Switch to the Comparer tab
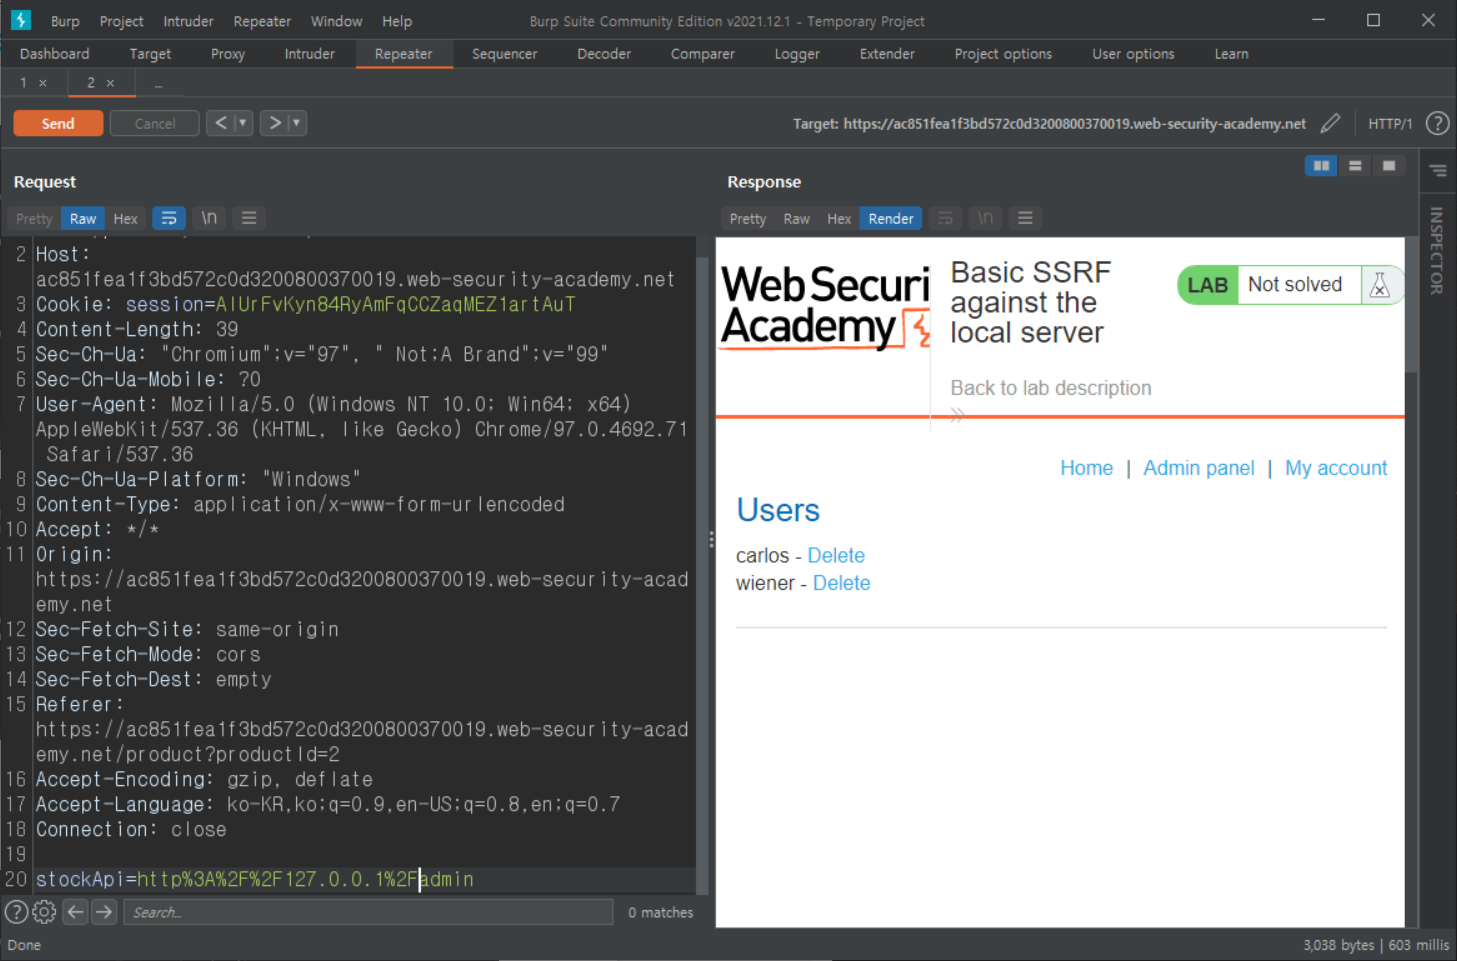This screenshot has width=1457, height=961. tap(703, 54)
